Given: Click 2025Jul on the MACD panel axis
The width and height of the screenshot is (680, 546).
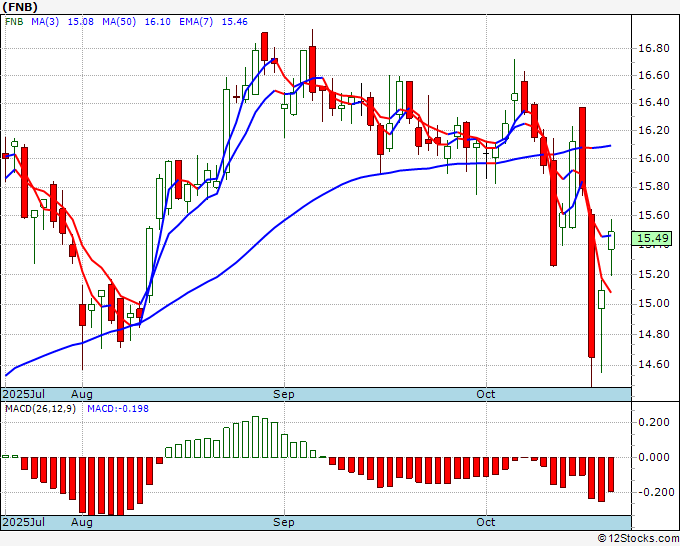Looking at the screenshot, I should coord(23,522).
